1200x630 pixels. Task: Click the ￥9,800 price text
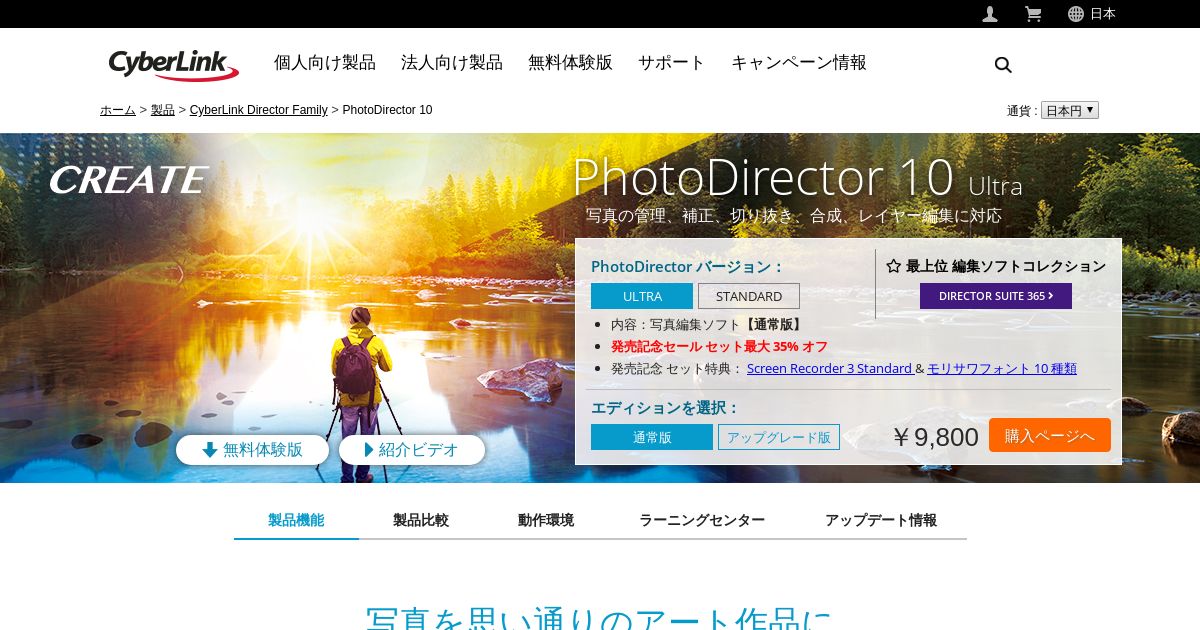tap(935, 437)
